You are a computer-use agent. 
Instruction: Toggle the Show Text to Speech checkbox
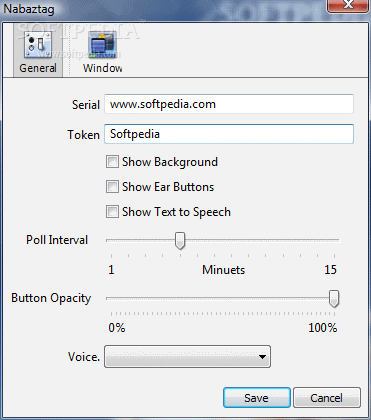(112, 212)
